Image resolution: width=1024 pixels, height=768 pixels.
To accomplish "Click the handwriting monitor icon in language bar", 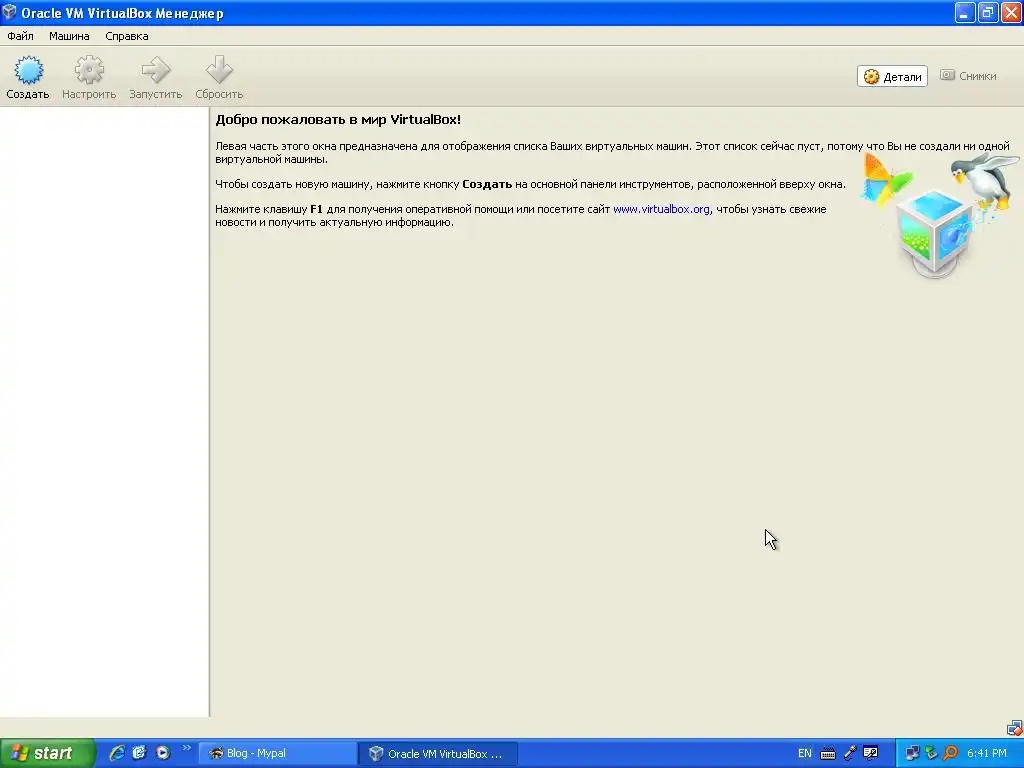I will pos(871,754).
